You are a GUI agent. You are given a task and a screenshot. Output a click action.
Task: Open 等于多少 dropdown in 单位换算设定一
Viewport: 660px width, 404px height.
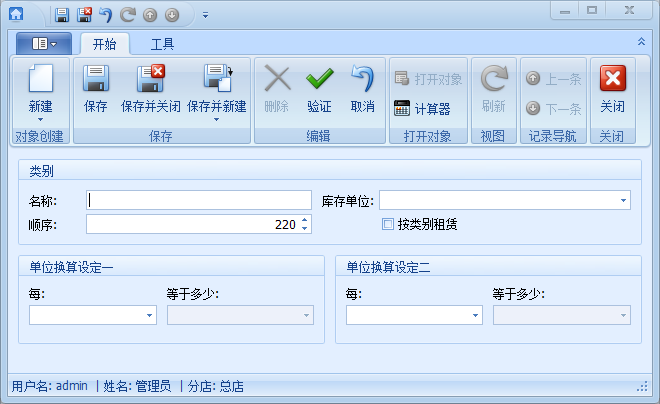click(306, 315)
